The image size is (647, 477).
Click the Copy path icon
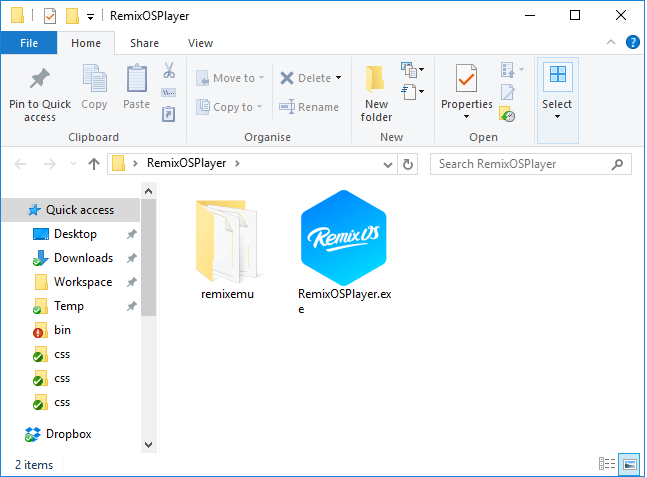coord(169,92)
